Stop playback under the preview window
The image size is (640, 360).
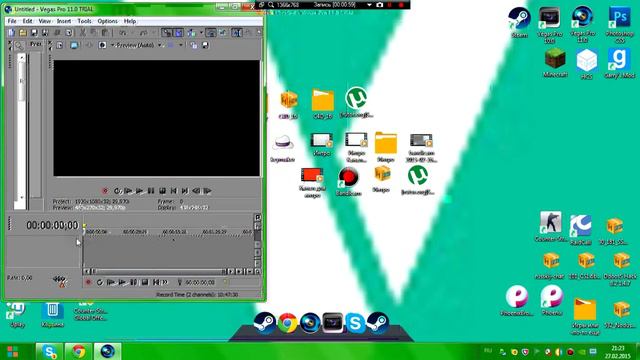[162, 191]
